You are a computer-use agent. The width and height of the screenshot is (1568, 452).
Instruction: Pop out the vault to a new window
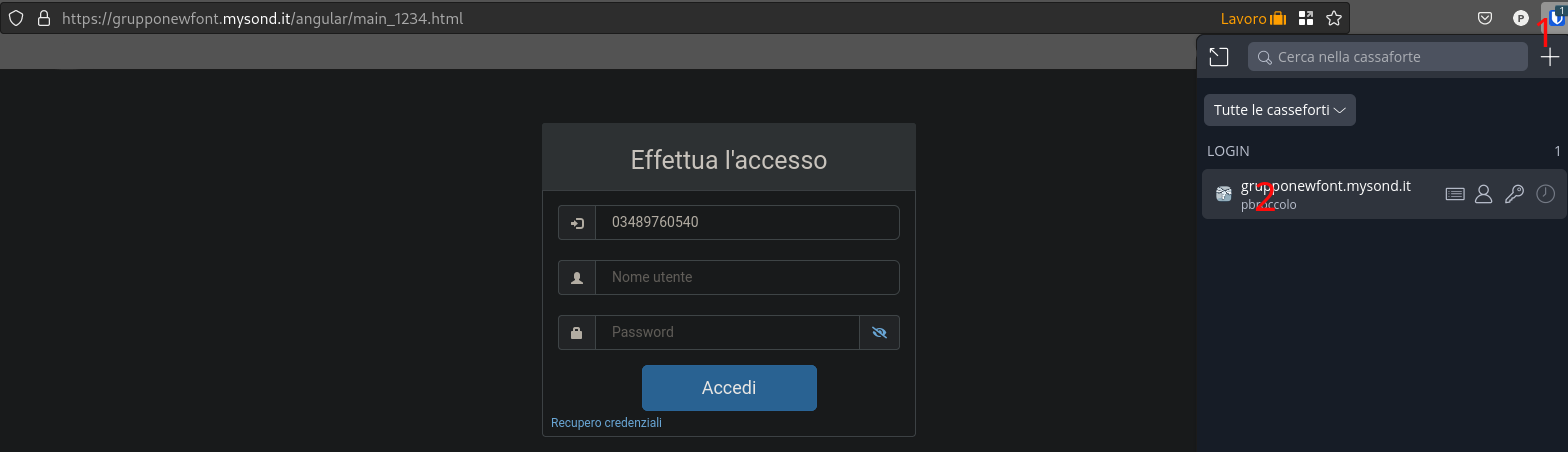pyautogui.click(x=1218, y=57)
